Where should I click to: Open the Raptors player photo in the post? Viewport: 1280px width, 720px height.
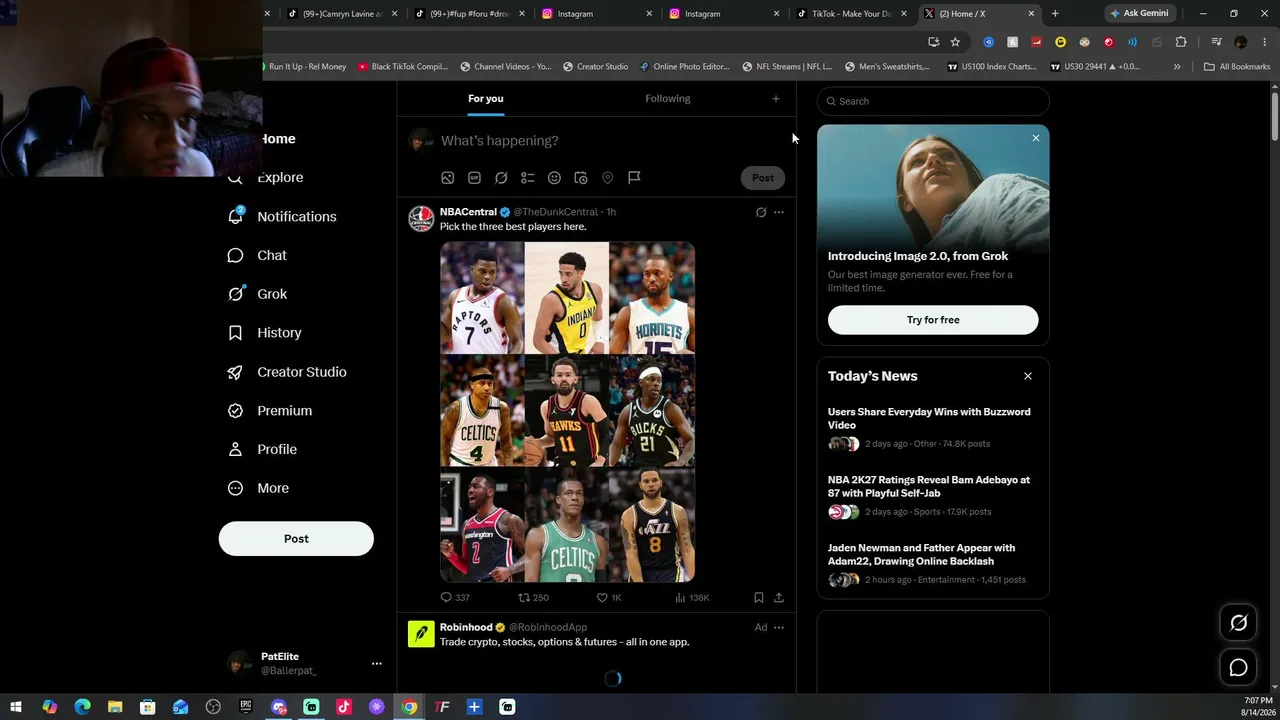(482, 298)
